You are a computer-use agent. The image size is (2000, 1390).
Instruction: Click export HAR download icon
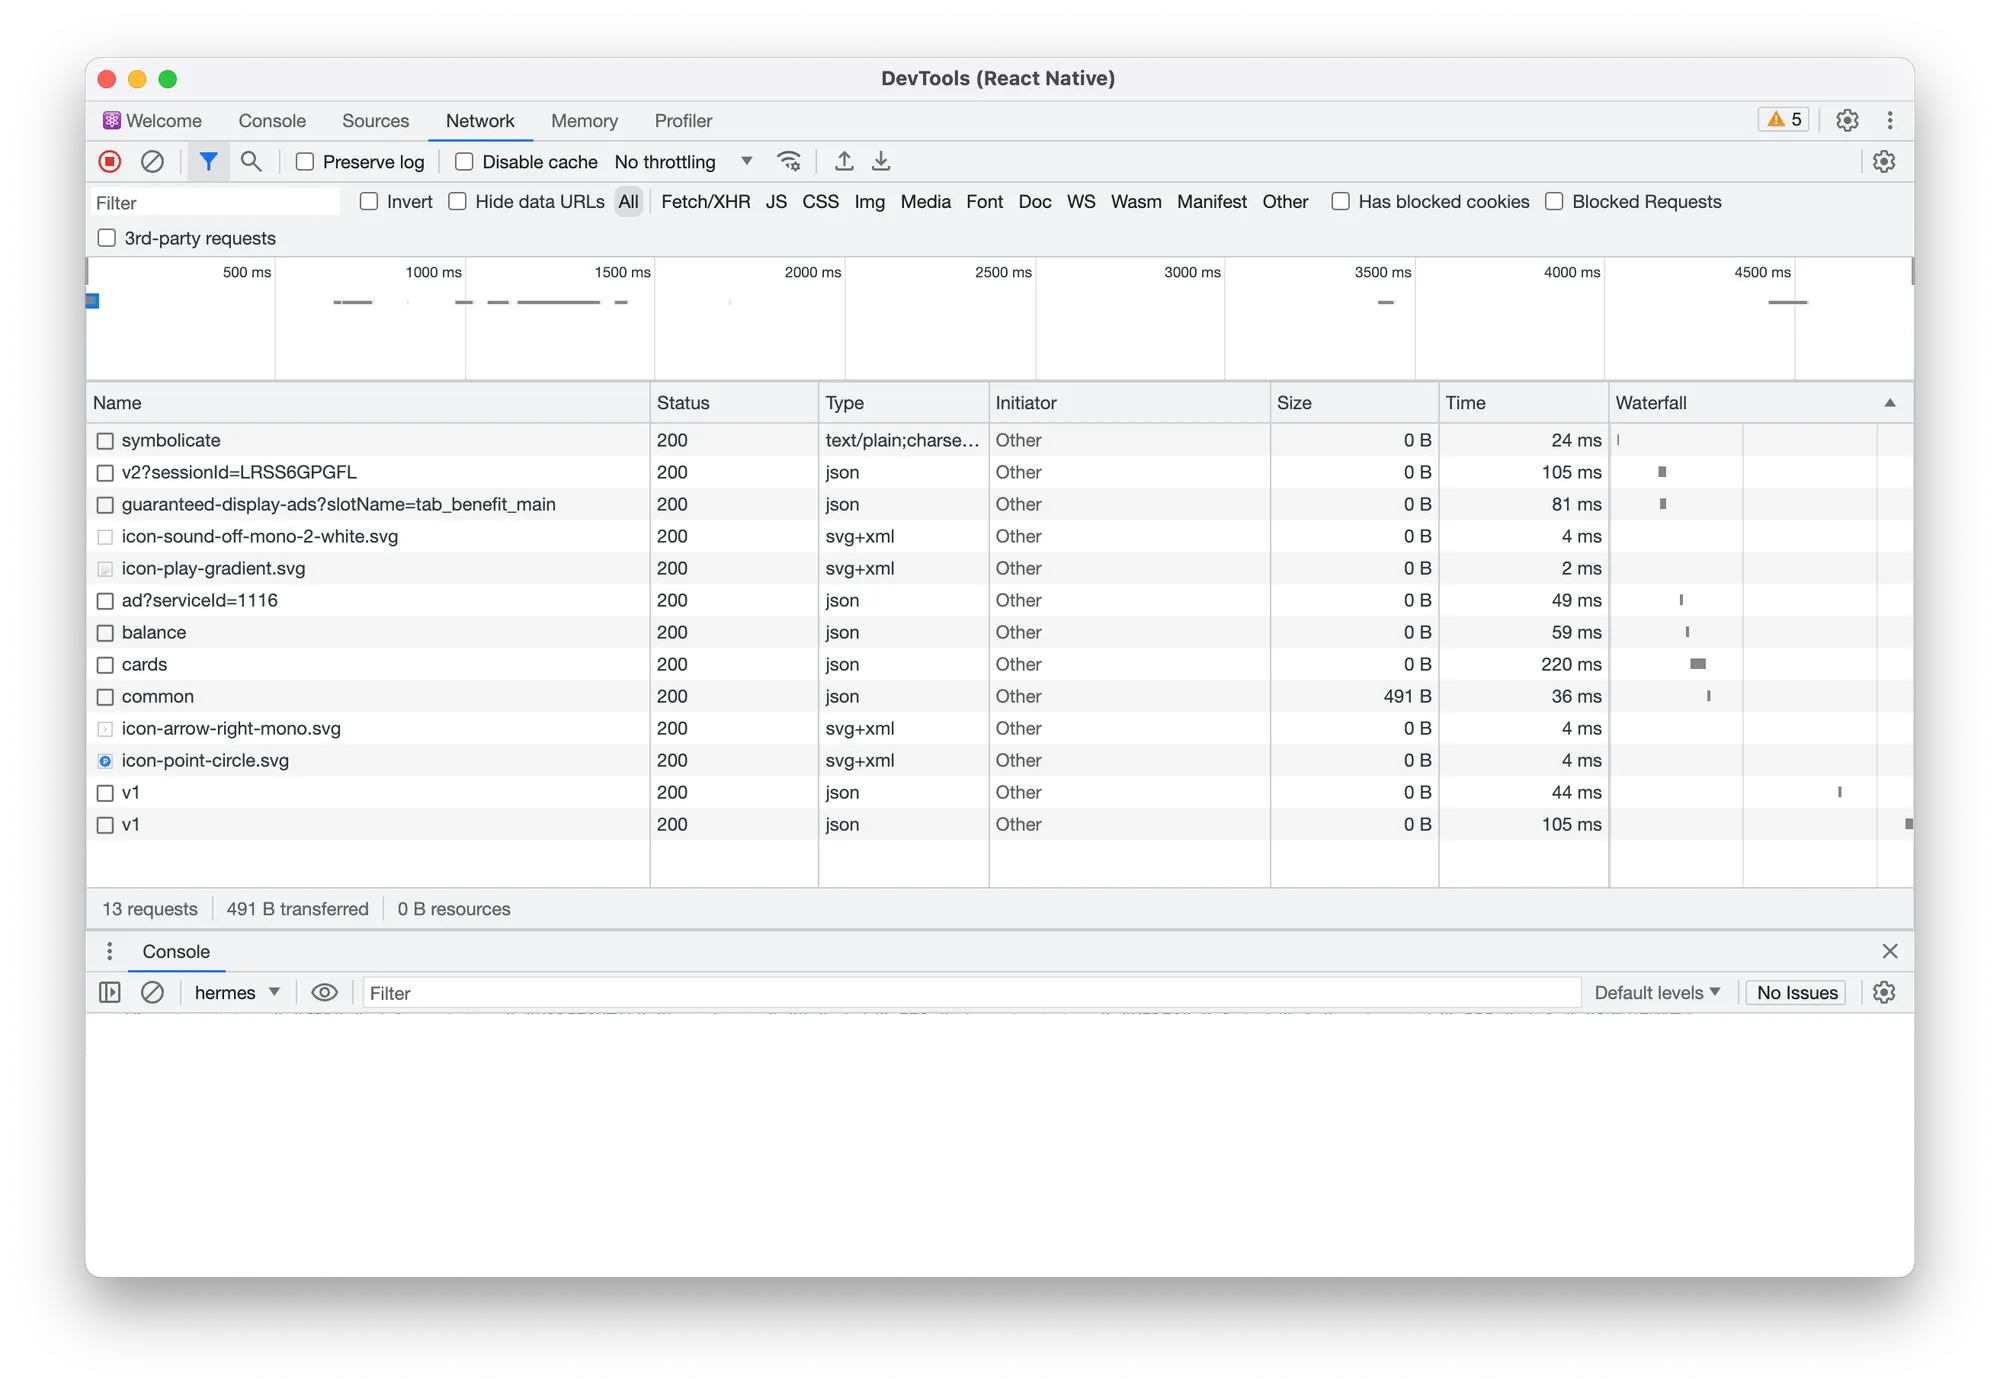[x=881, y=161]
